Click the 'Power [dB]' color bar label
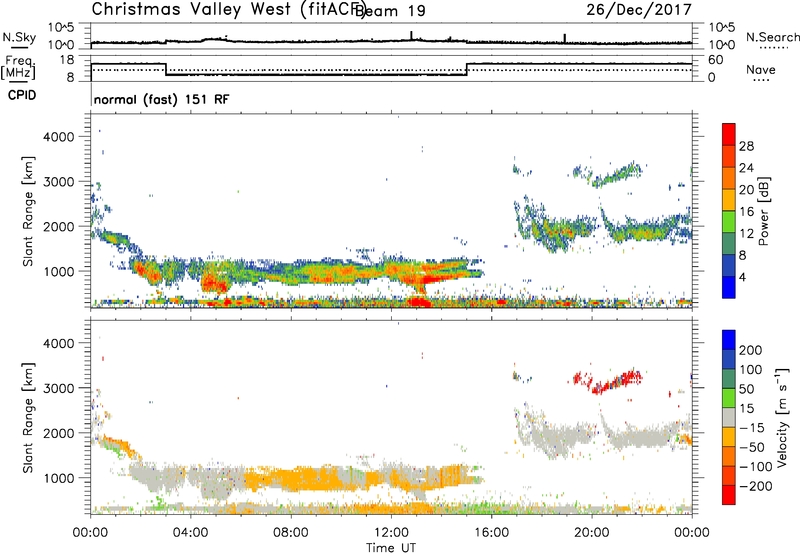Viewport: 800px width, 554px height. (x=763, y=211)
